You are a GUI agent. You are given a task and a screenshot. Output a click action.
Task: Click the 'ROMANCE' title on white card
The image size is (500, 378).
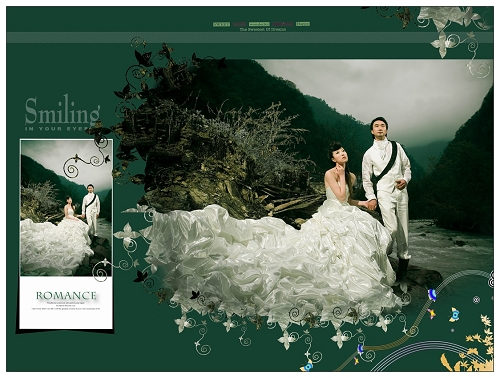pos(66,295)
